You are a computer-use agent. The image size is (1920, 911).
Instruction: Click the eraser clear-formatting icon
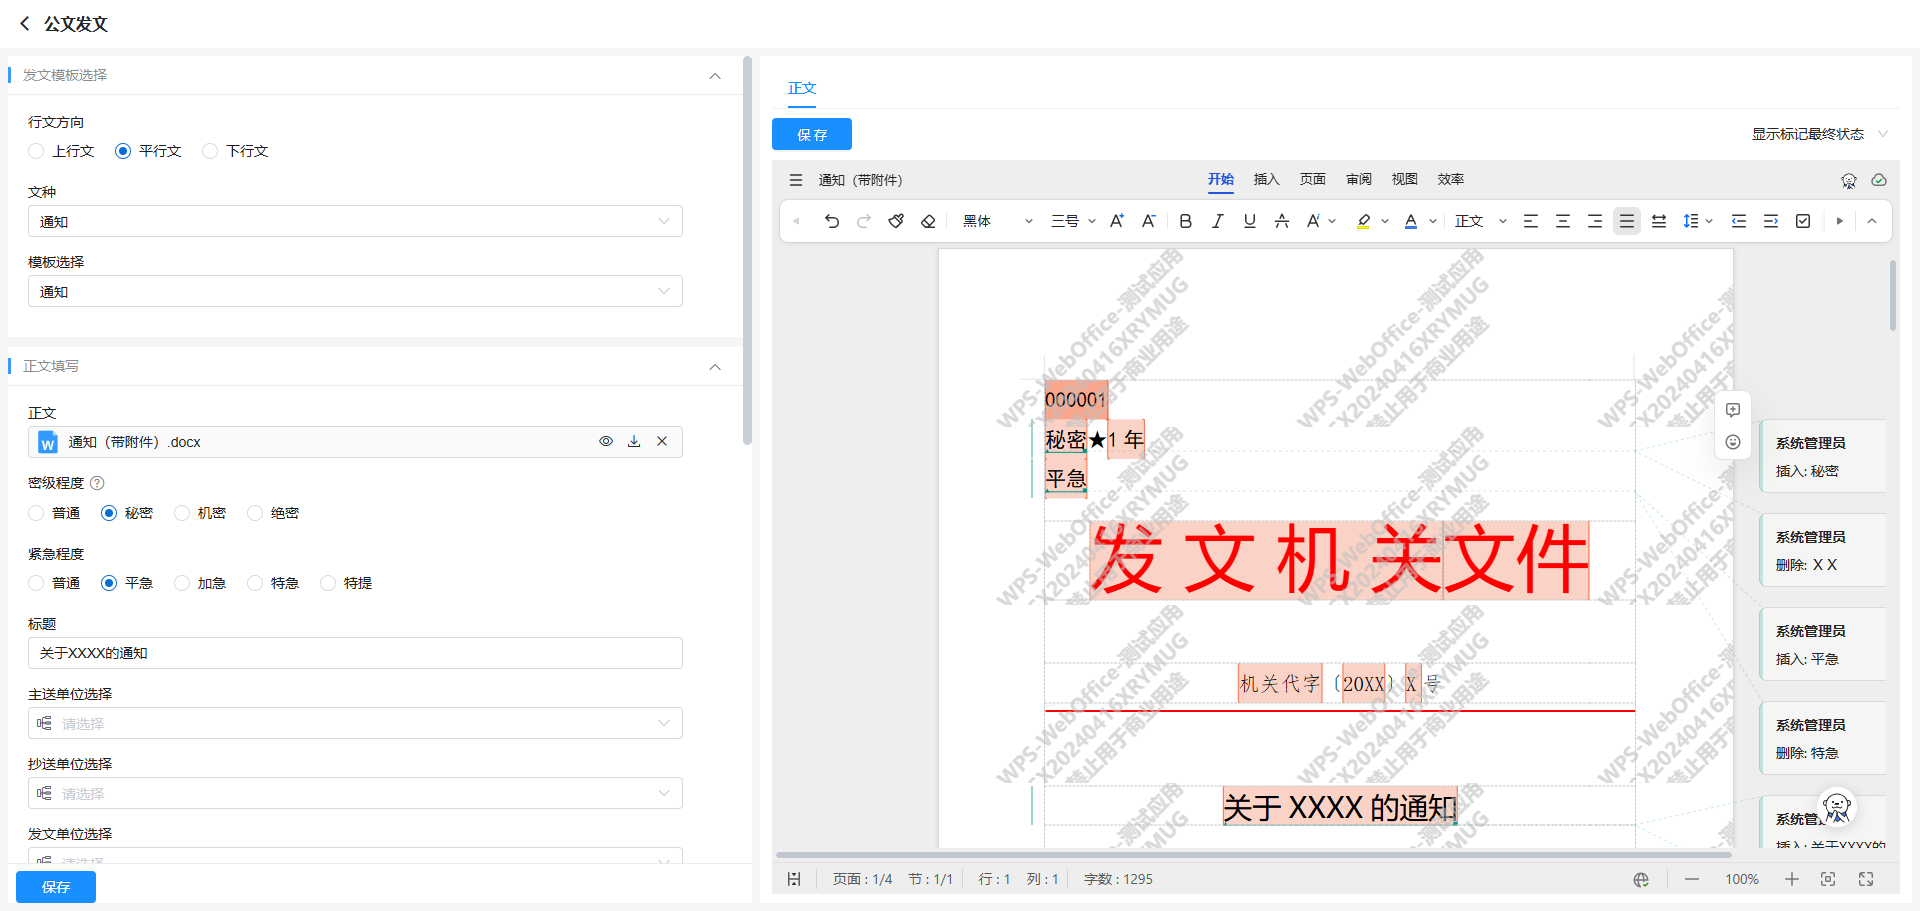[x=928, y=221]
